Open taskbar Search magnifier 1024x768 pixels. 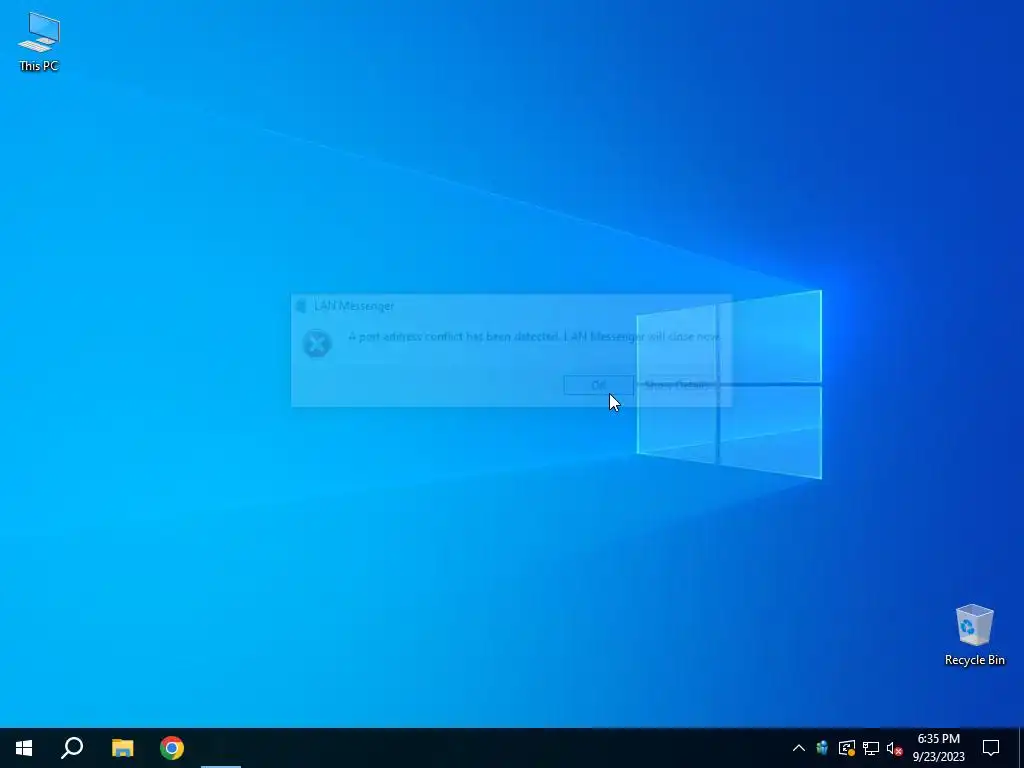(x=72, y=748)
